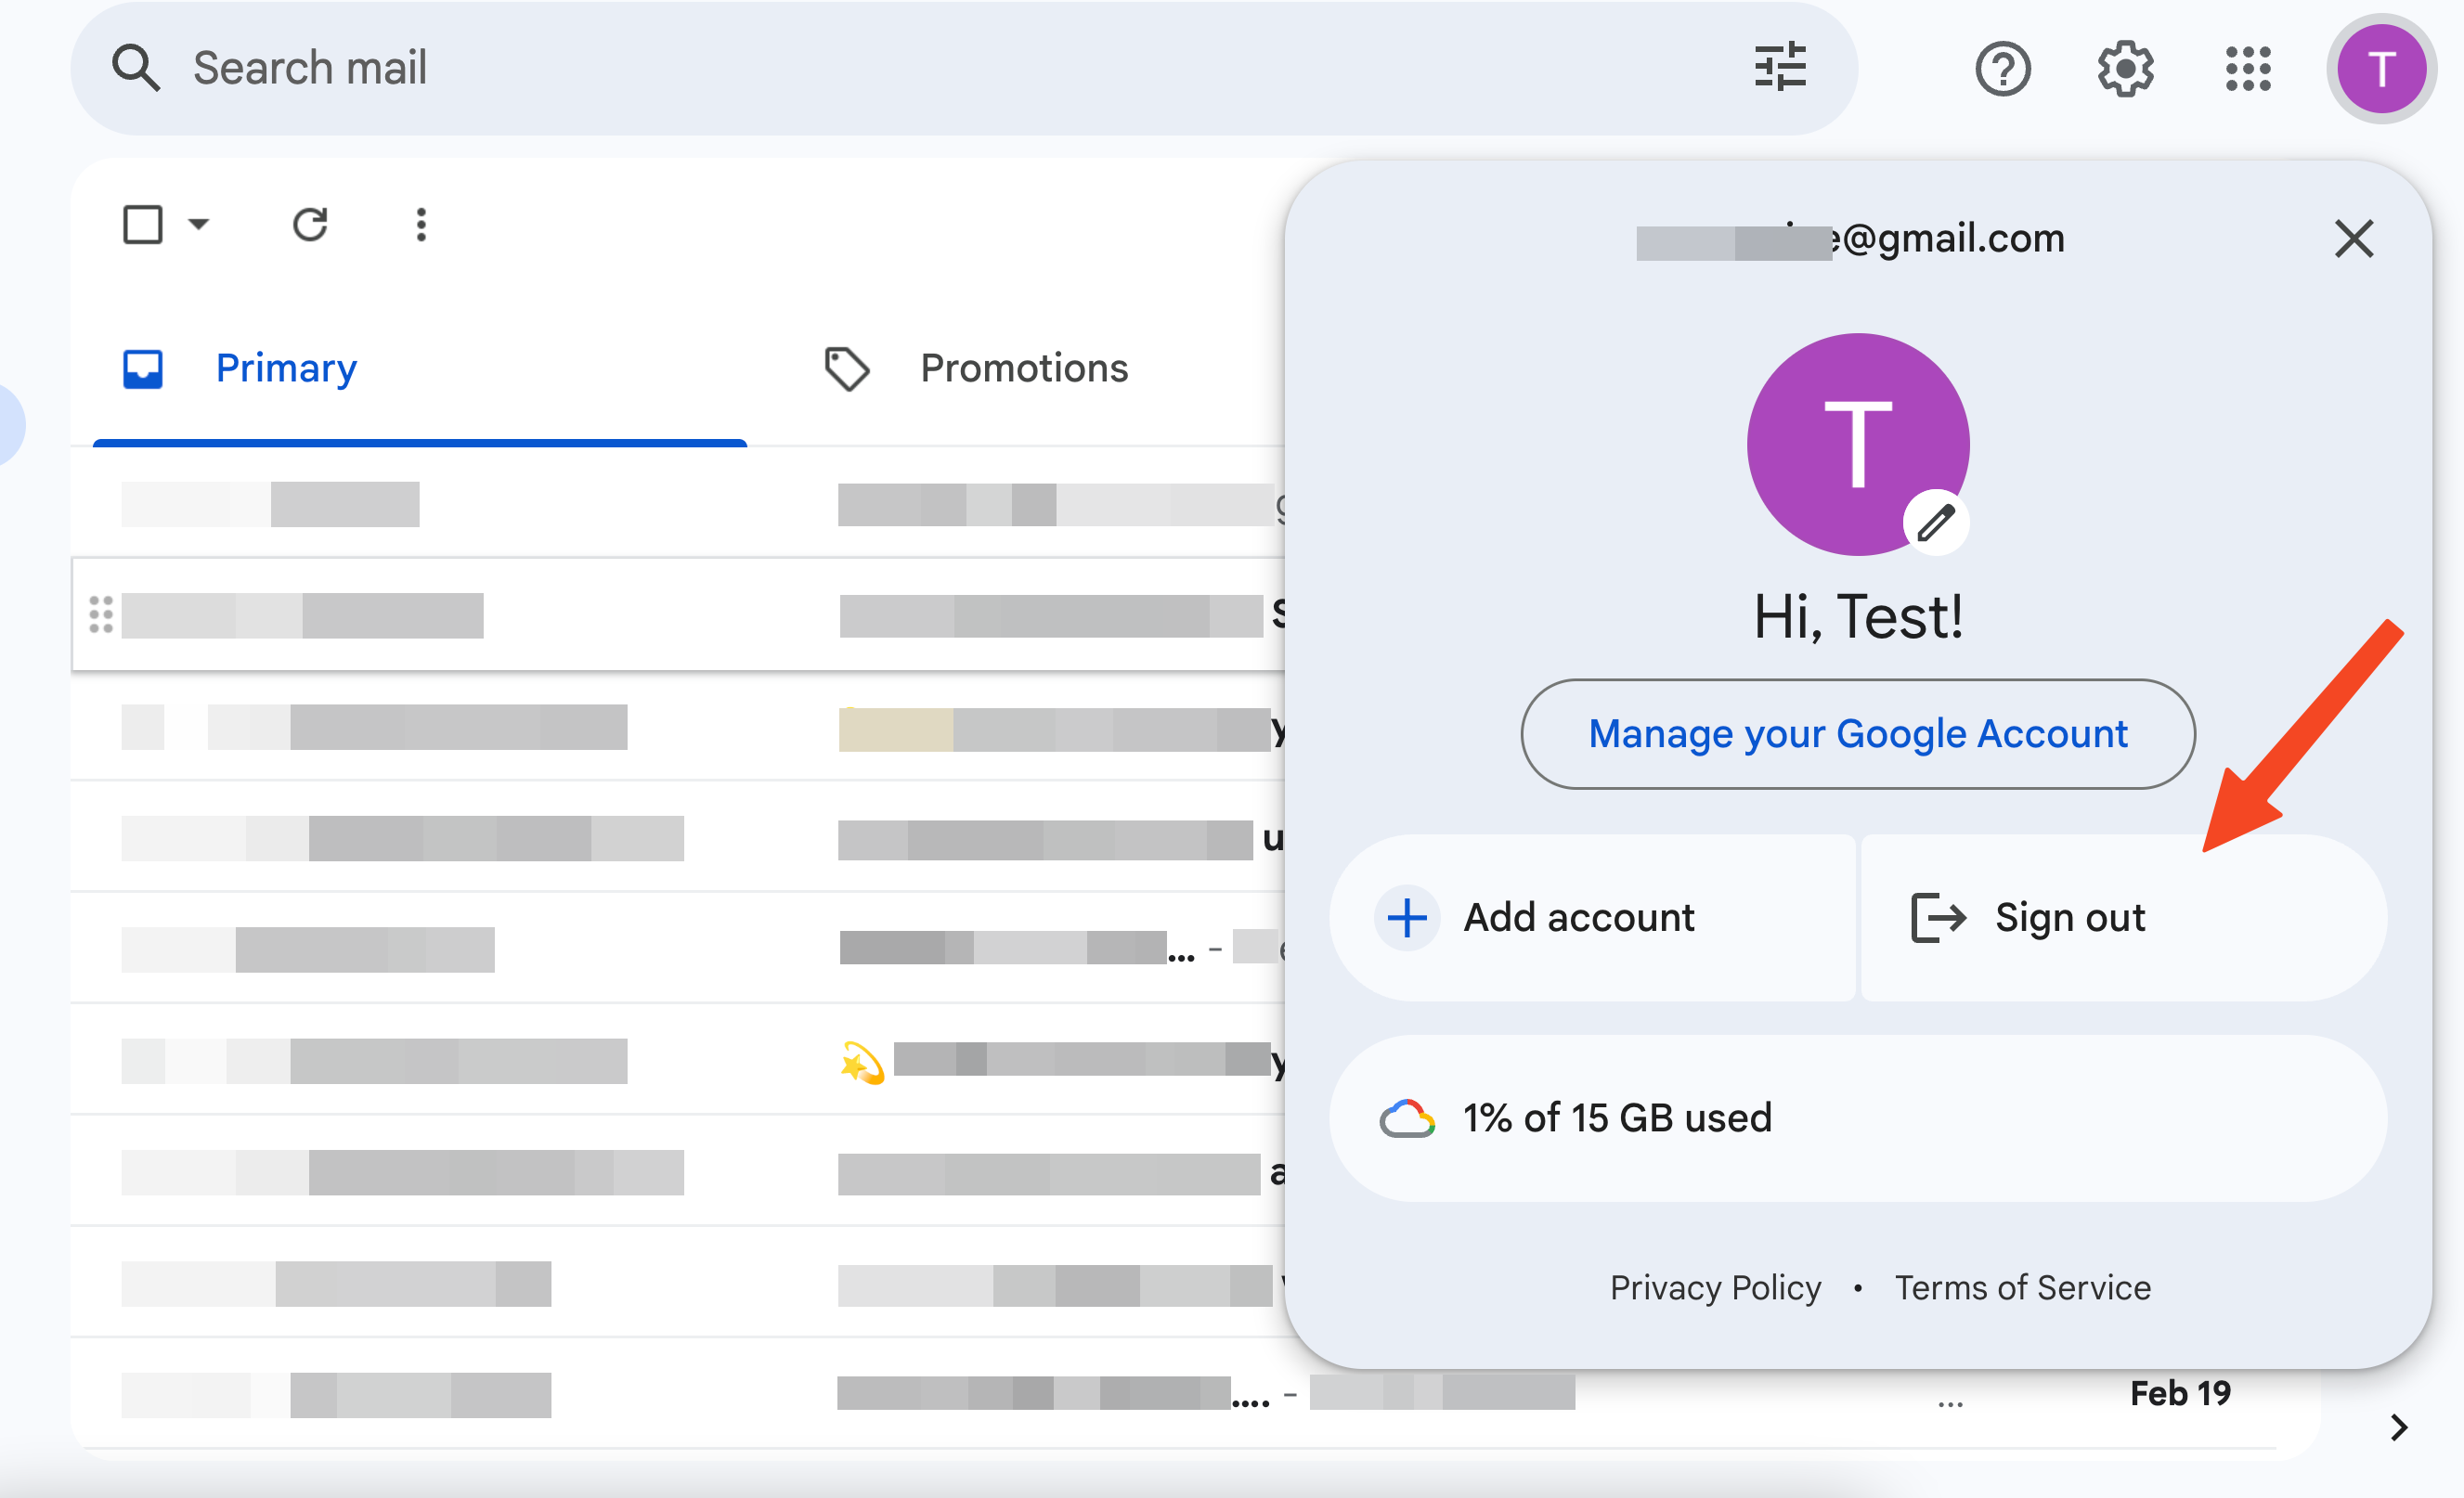2464x1498 pixels.
Task: Click the Google One cloud icon
Action: tap(1407, 1118)
